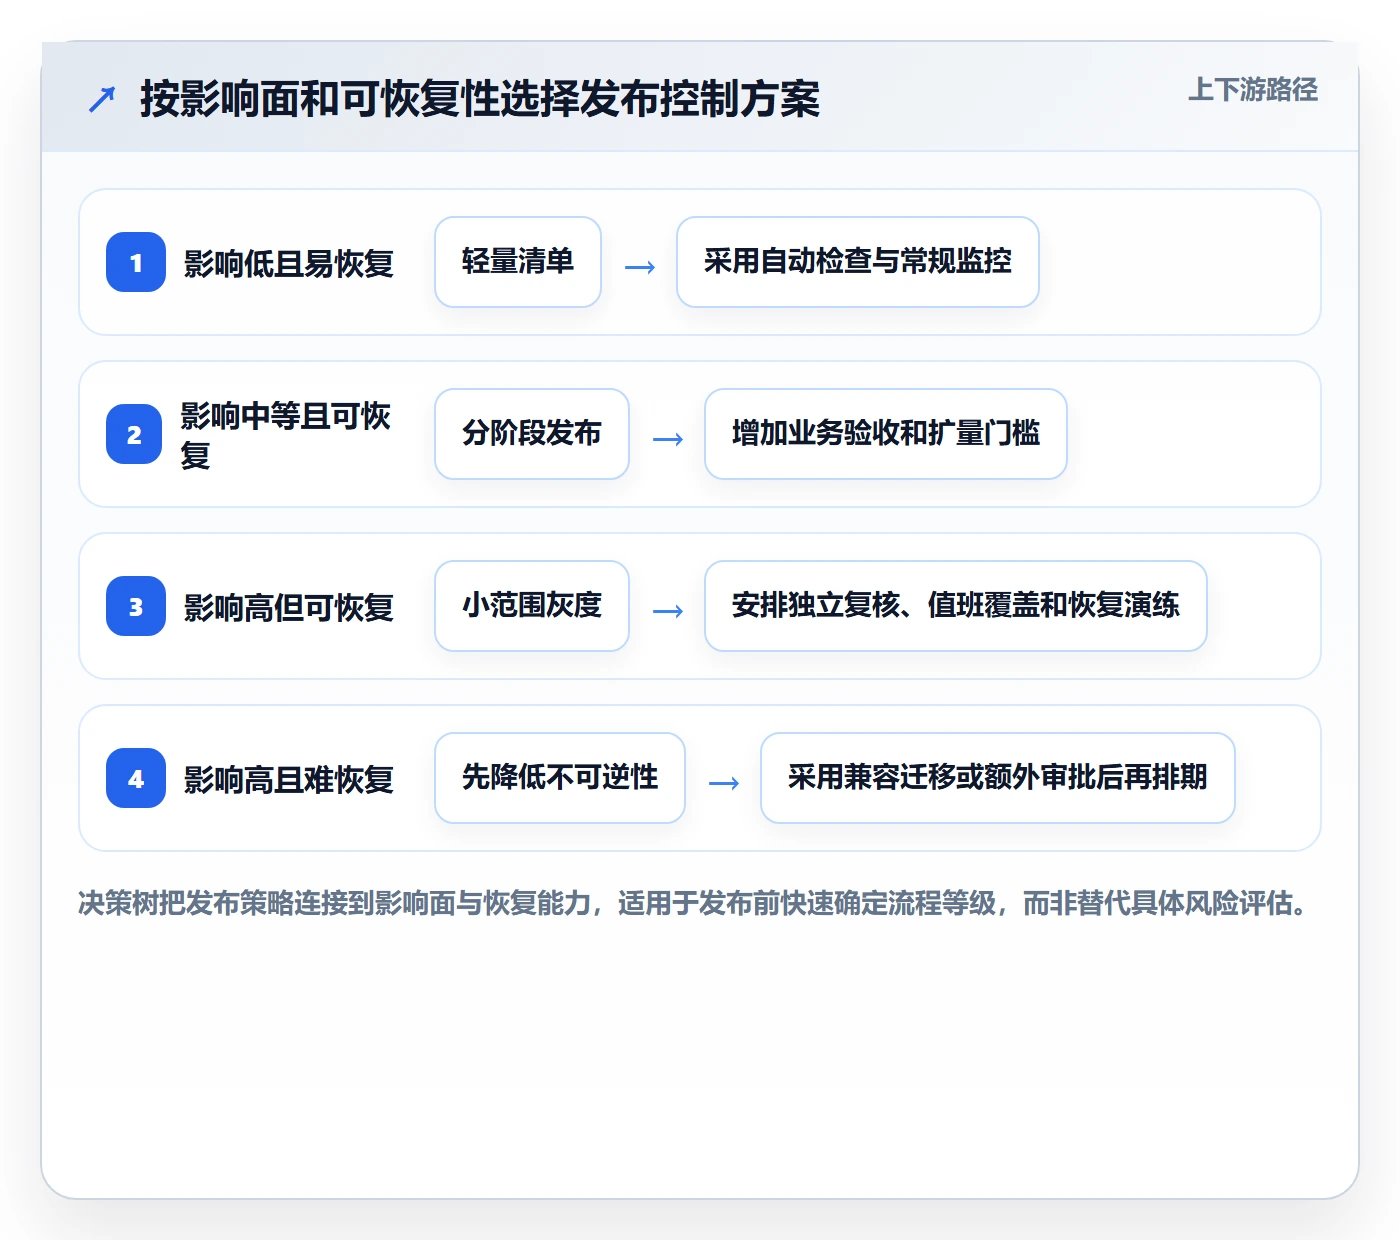
Task: Select the 上下游路径 label in the header
Action: point(1253,90)
